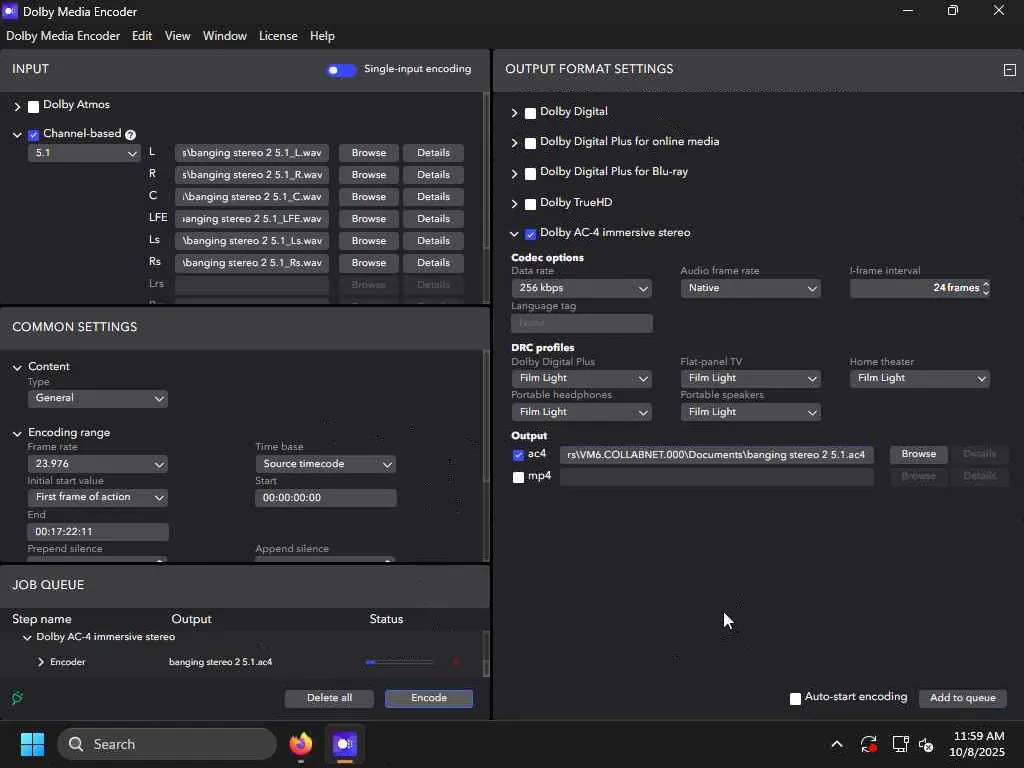Open the taskbar Search box

167,744
